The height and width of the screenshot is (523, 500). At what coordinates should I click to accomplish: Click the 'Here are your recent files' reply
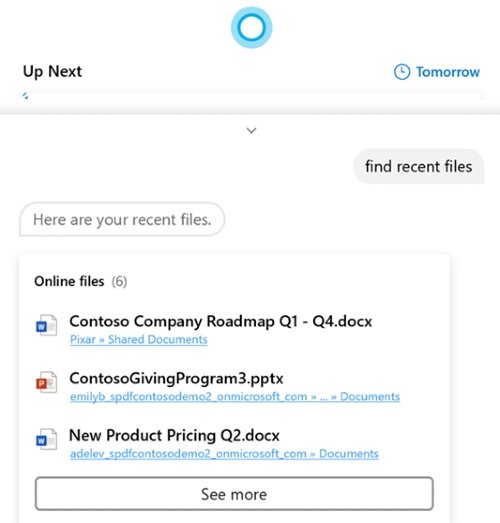tap(122, 219)
